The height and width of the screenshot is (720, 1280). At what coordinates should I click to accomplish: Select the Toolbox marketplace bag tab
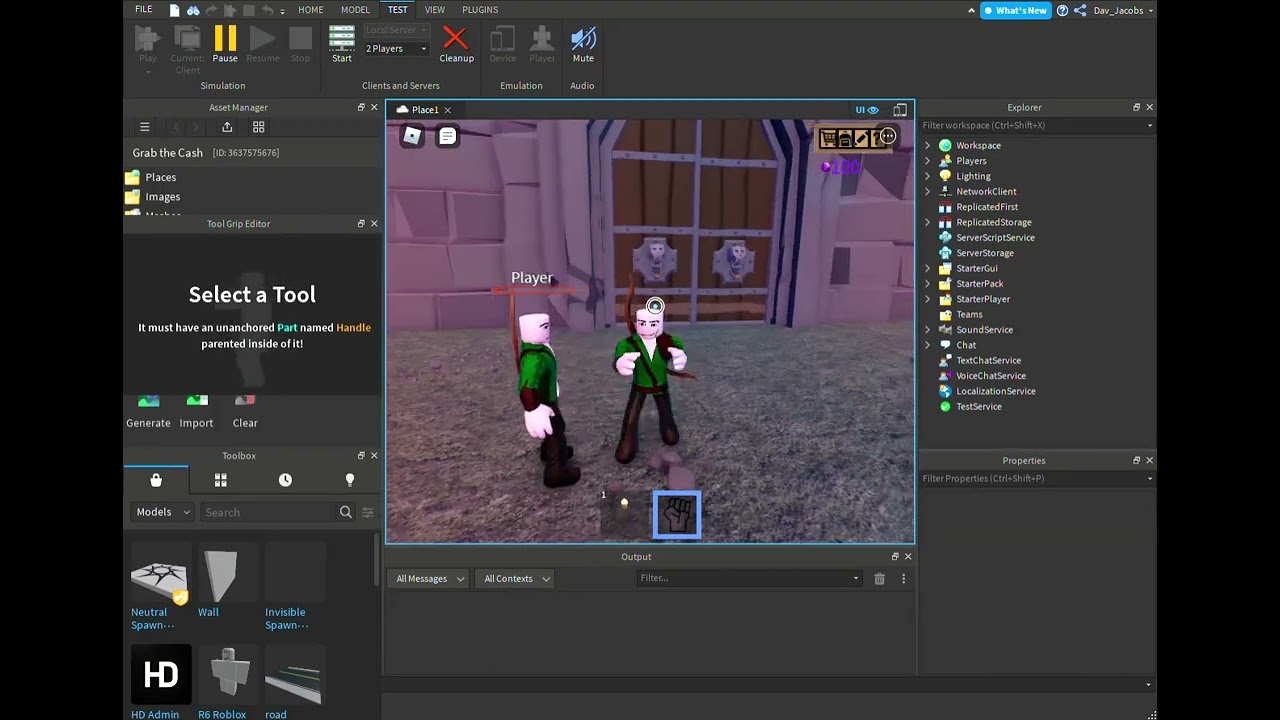[156, 480]
